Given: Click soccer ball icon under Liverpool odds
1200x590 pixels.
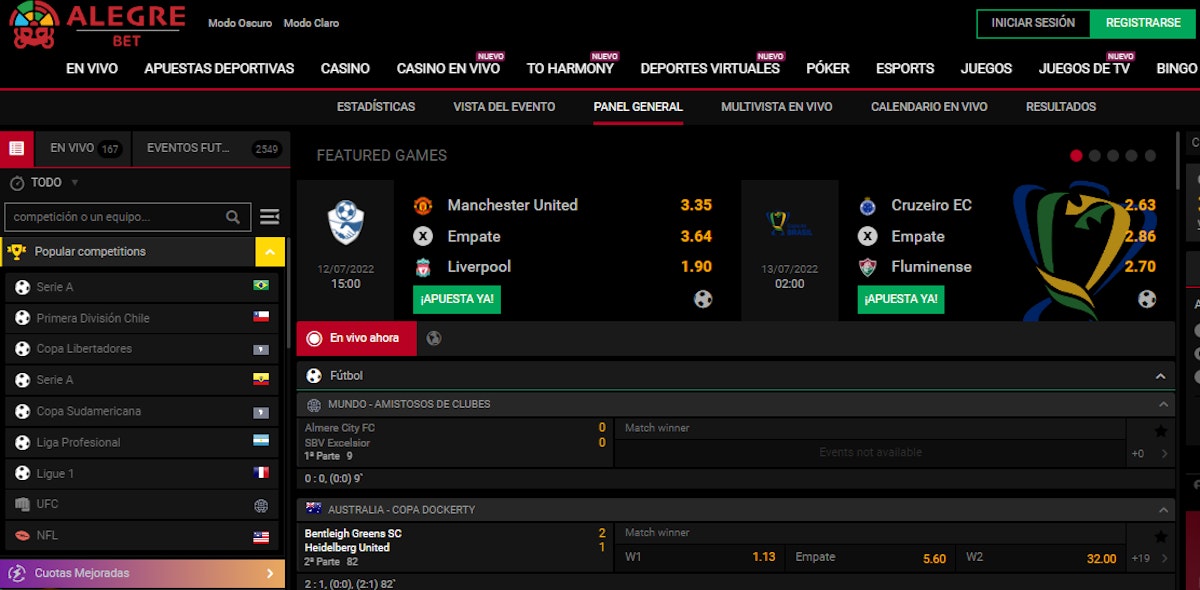Looking at the screenshot, I should [x=703, y=299].
